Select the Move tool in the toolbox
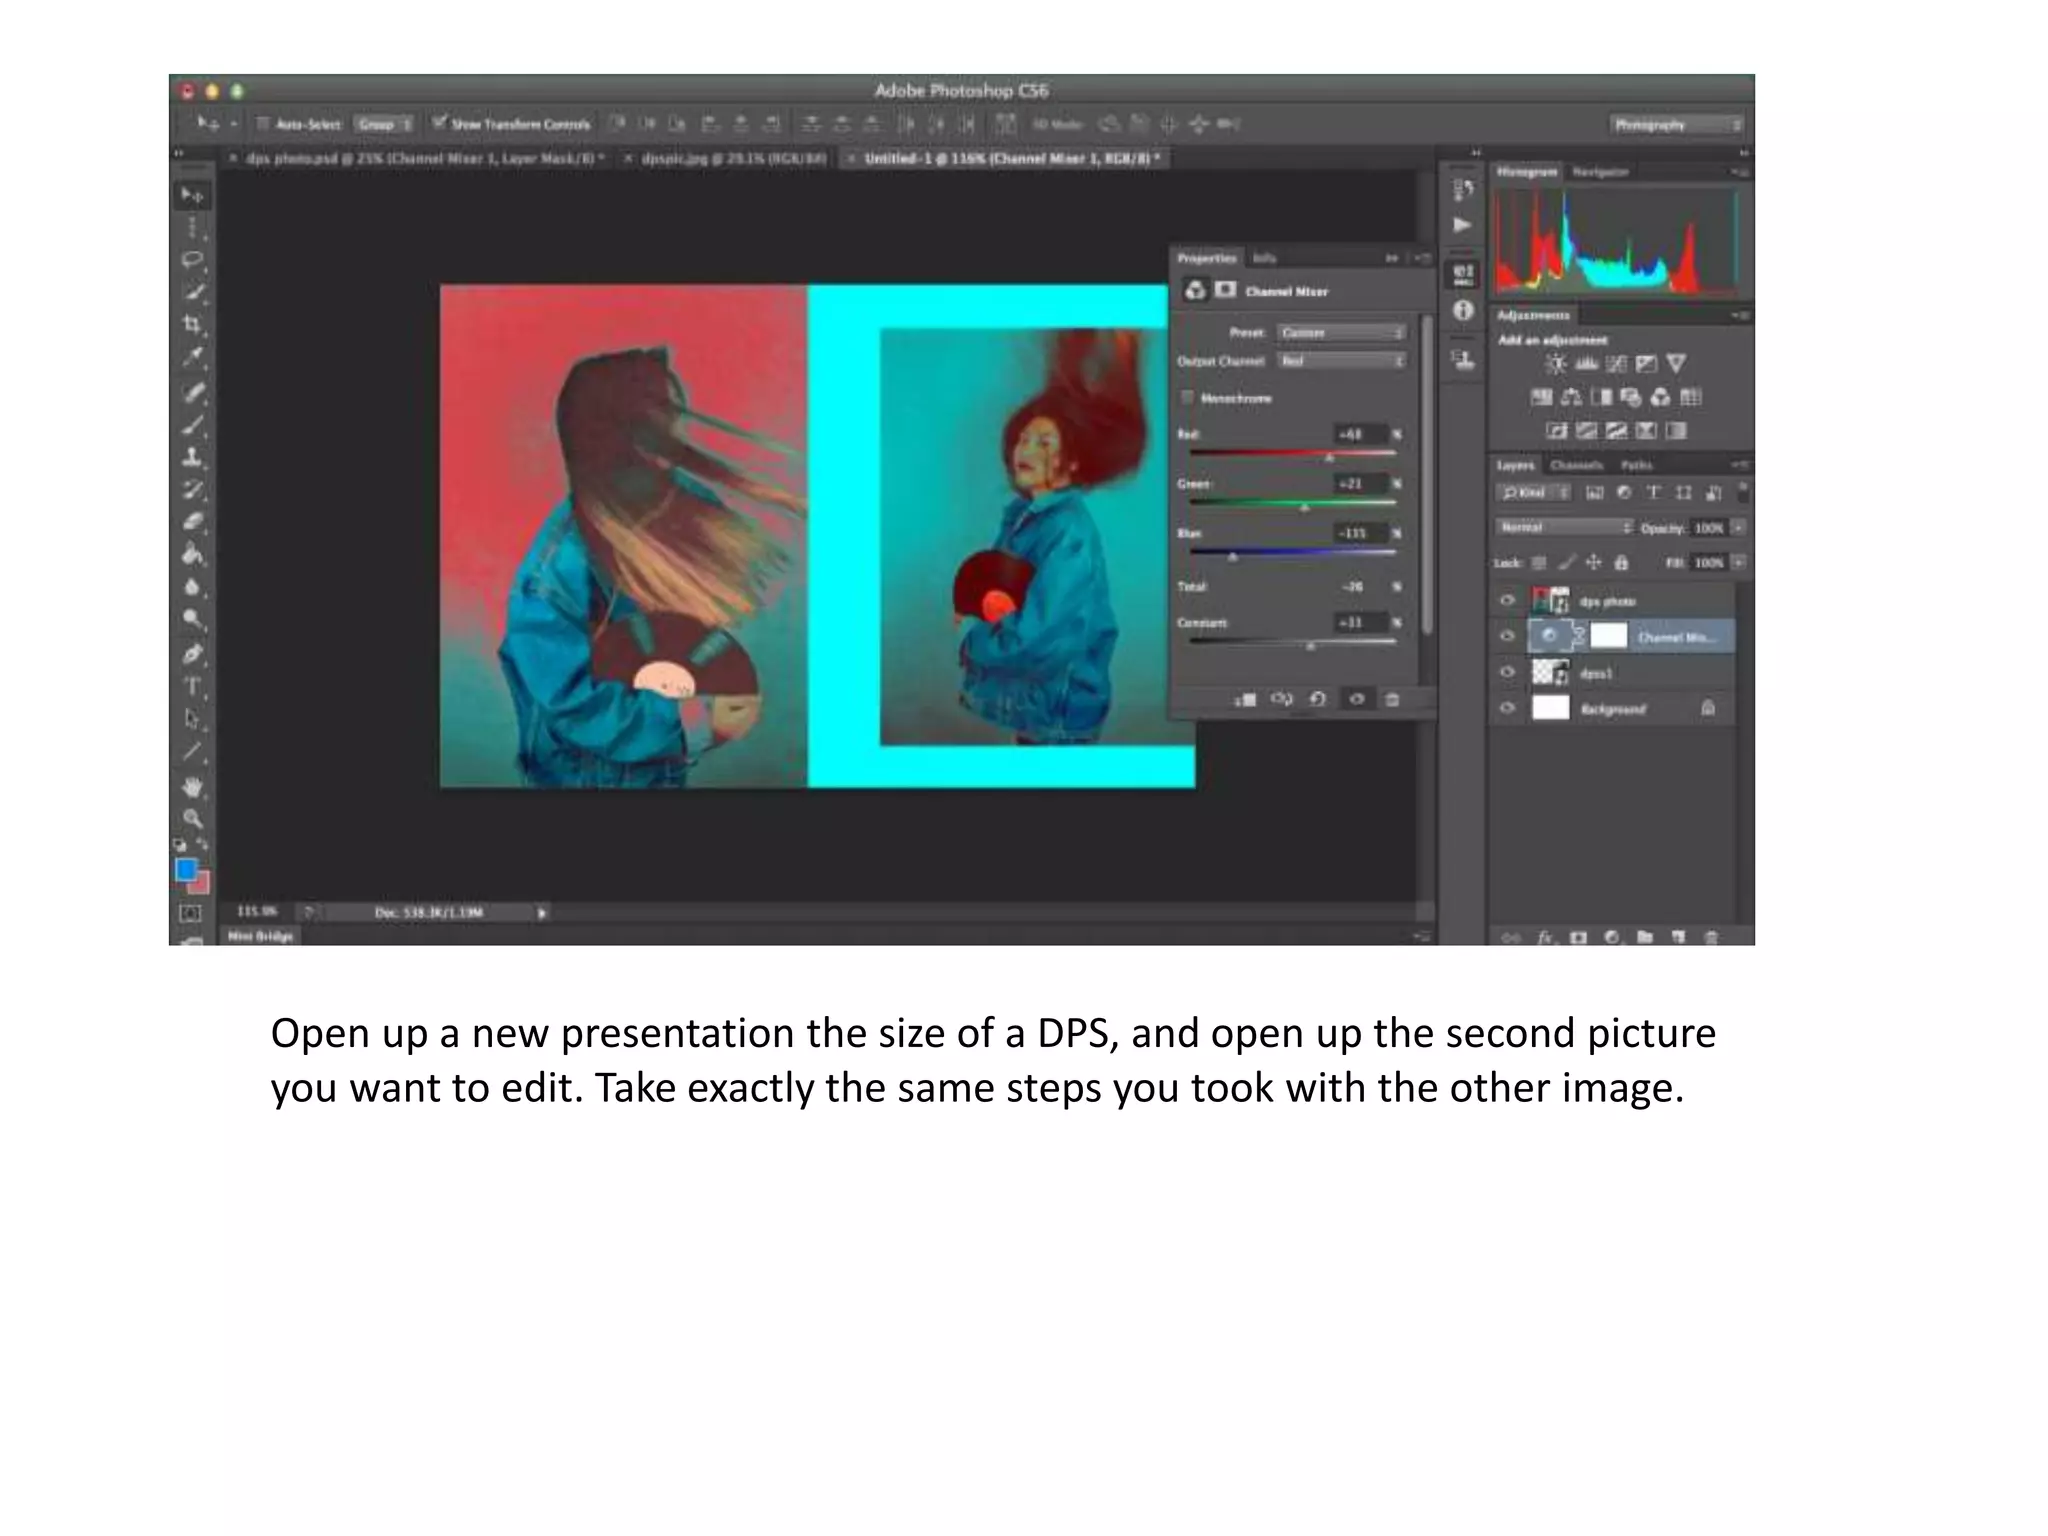Screen dimensions: 2048x1536 (191, 195)
